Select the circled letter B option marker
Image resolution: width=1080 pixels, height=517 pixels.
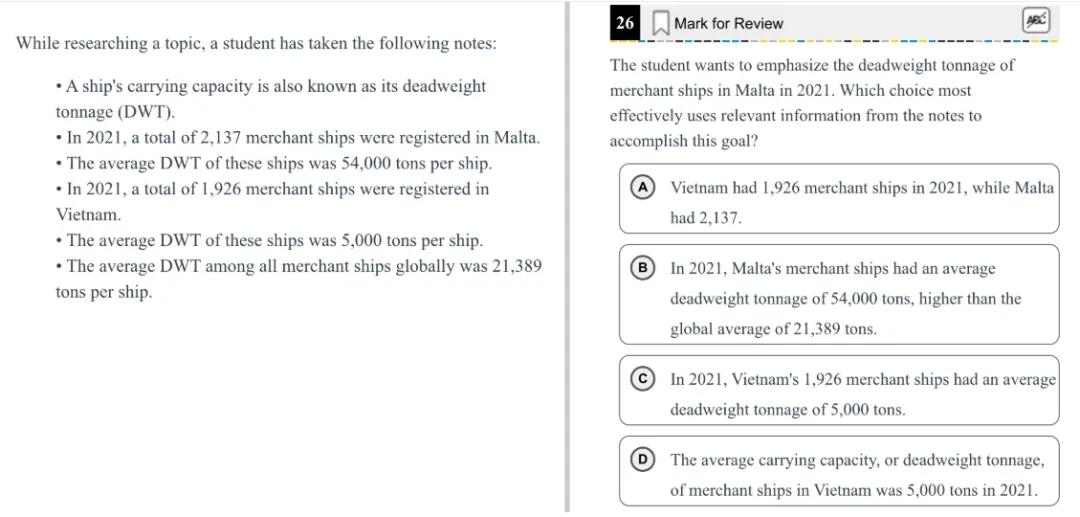click(x=643, y=268)
